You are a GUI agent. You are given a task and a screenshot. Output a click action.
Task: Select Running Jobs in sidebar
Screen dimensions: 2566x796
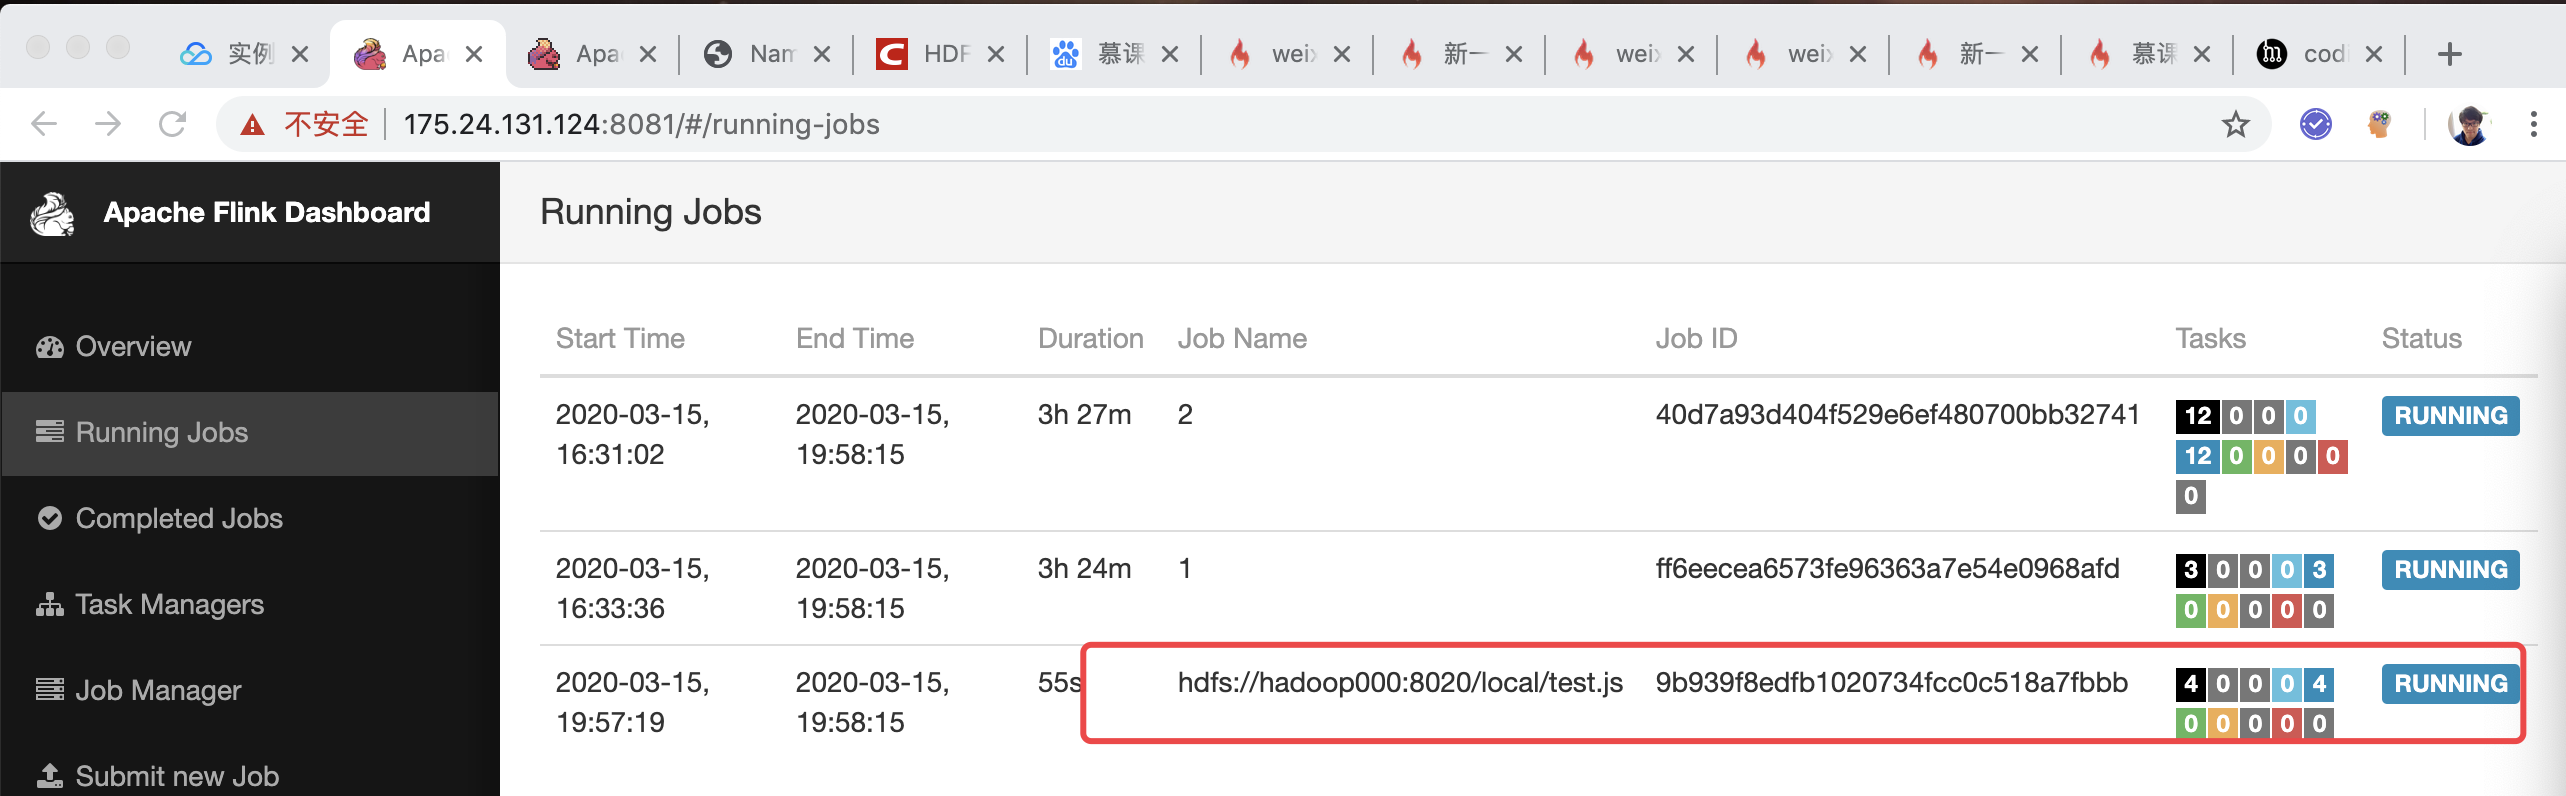coord(250,433)
